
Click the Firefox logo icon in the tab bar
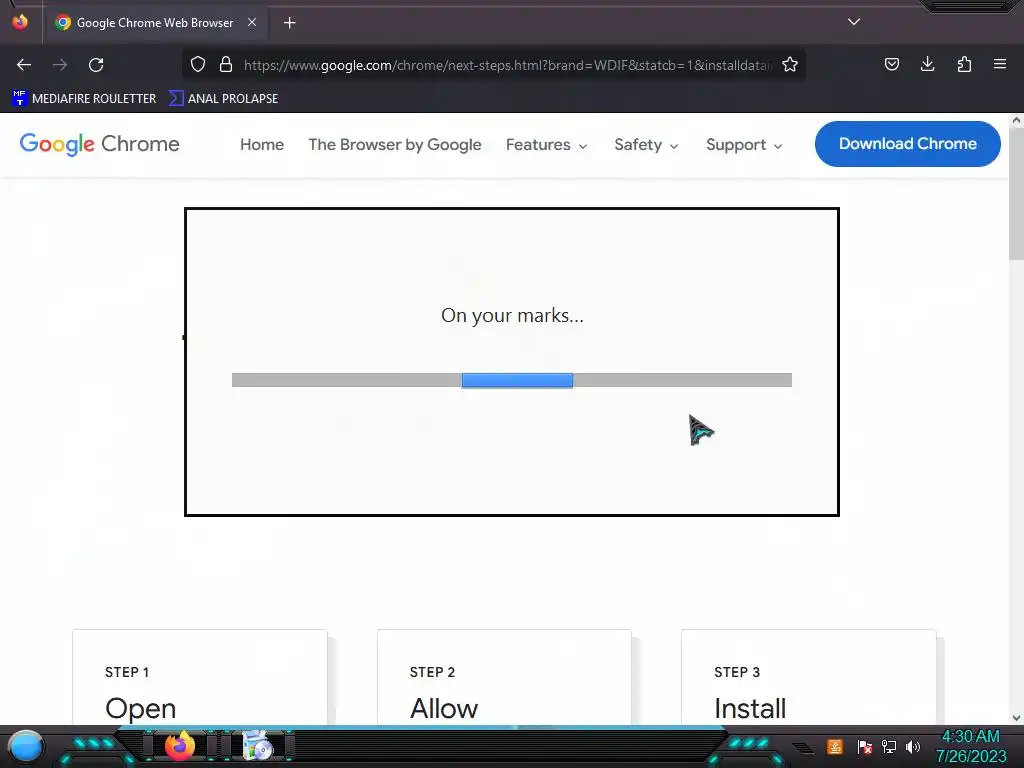coord(20,22)
